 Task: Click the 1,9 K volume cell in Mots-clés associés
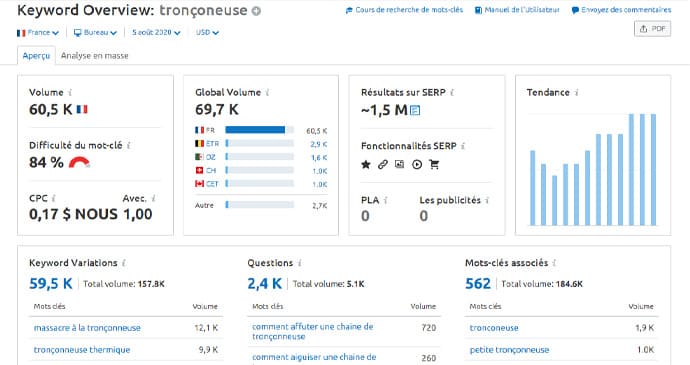point(644,328)
